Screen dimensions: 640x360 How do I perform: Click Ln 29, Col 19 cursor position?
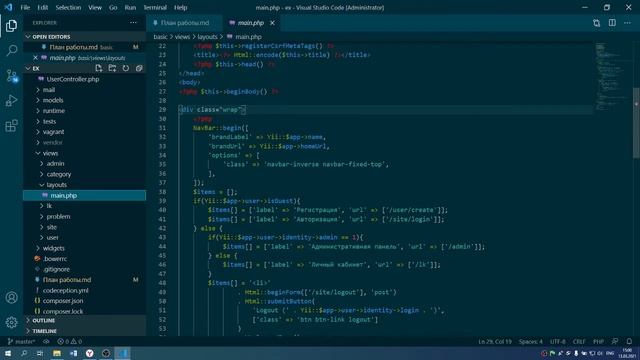495,341
